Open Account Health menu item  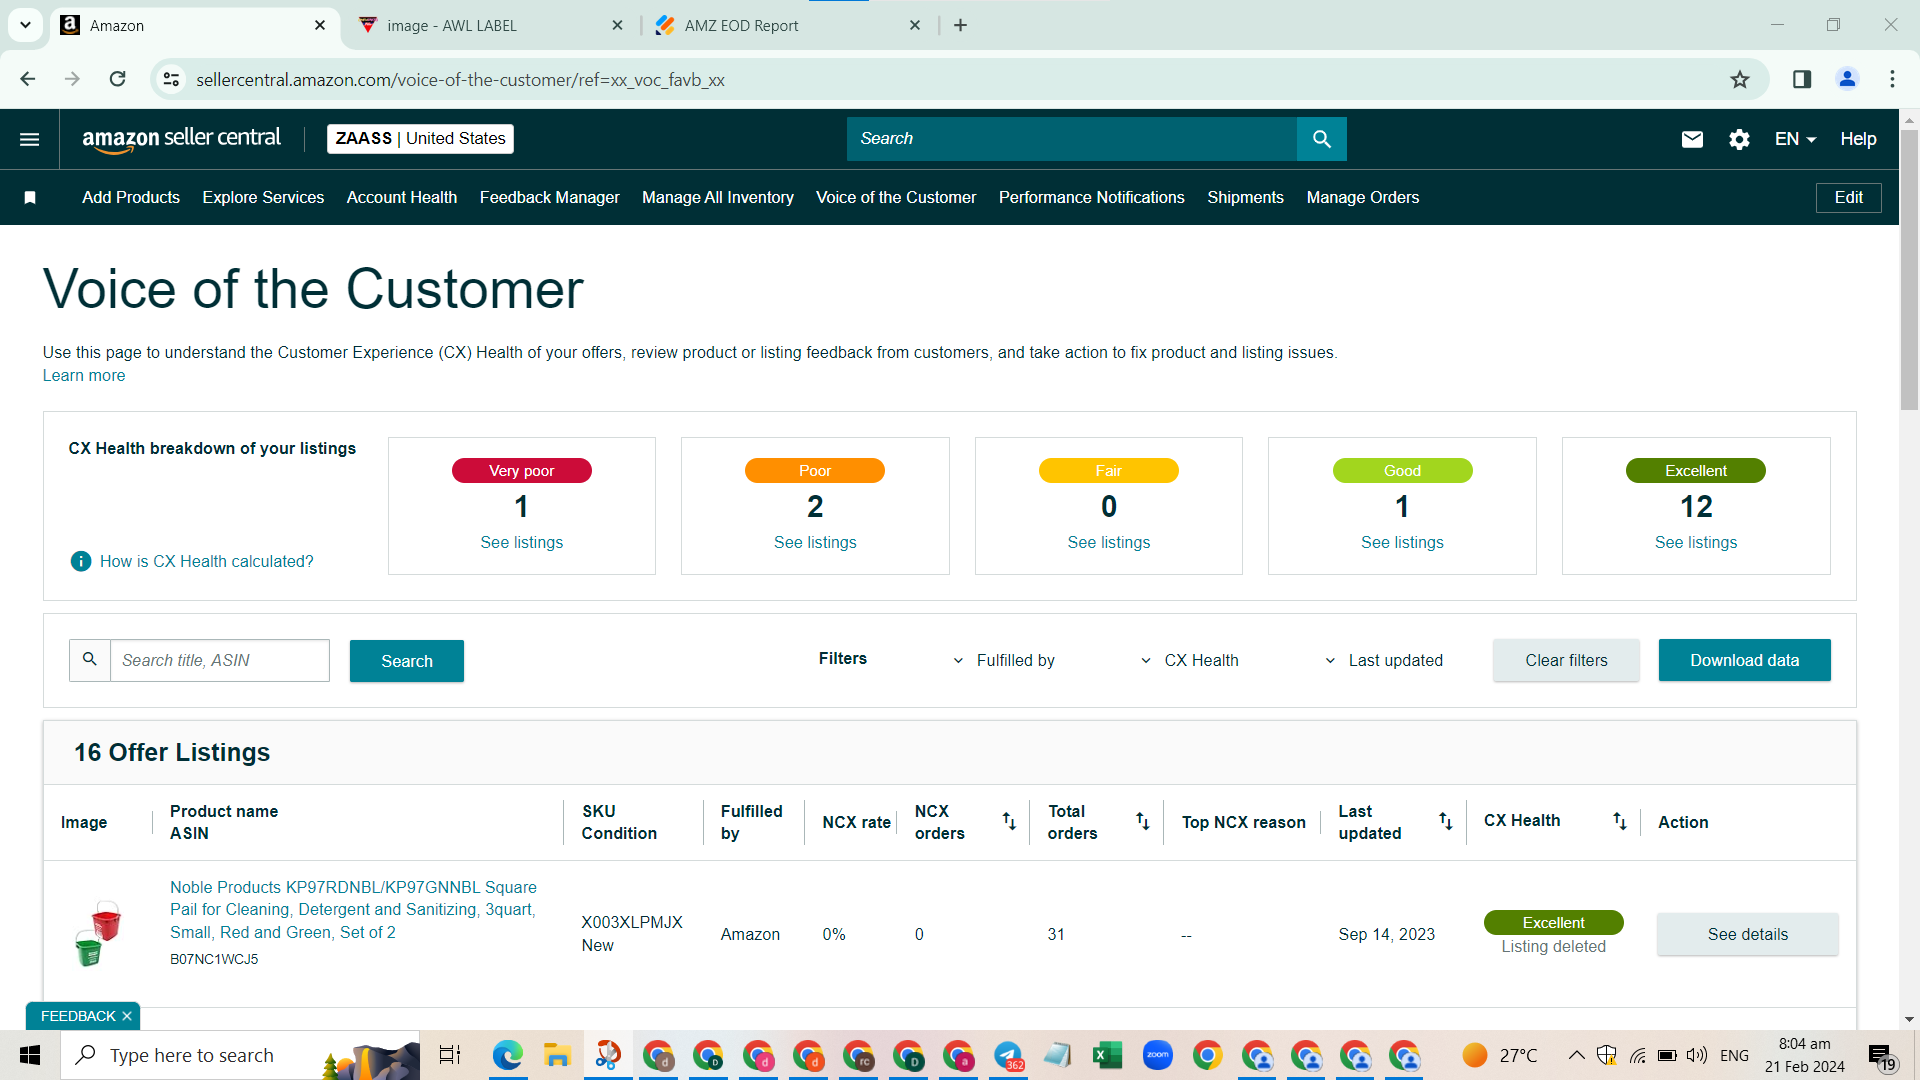[402, 198]
